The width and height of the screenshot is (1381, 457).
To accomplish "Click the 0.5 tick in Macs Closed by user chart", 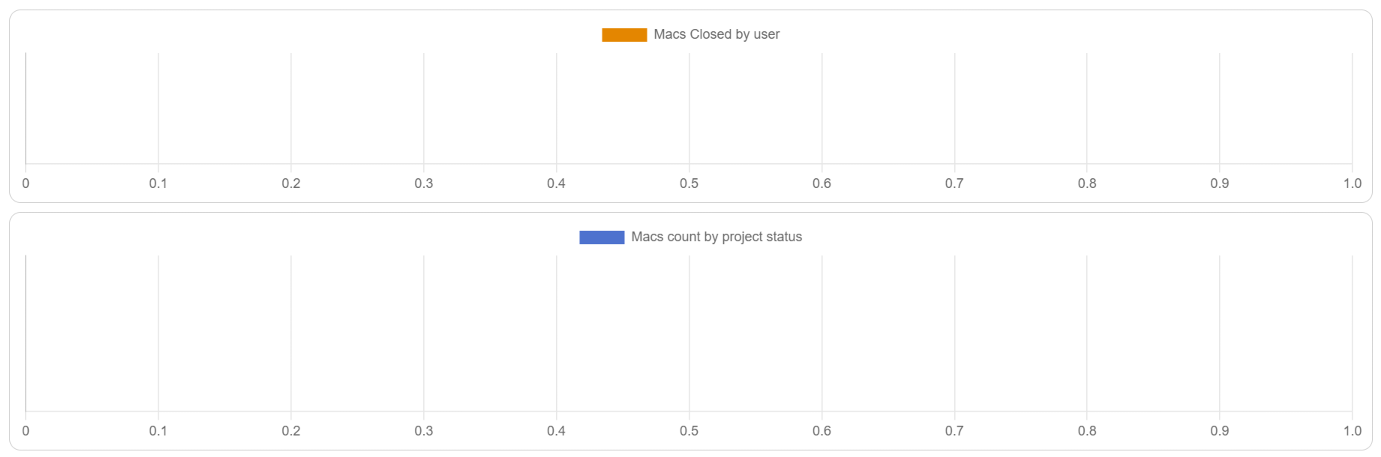I will pos(689,184).
